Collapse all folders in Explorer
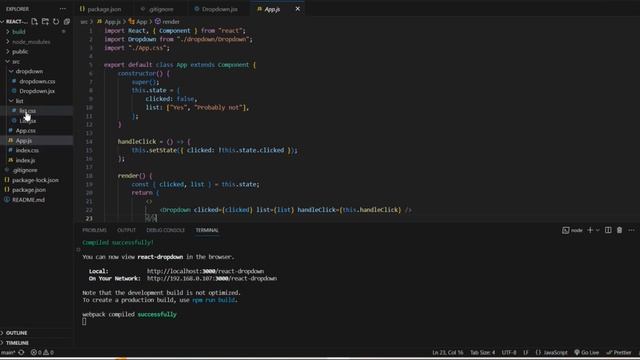This screenshot has width=640, height=360. (x=67, y=21)
